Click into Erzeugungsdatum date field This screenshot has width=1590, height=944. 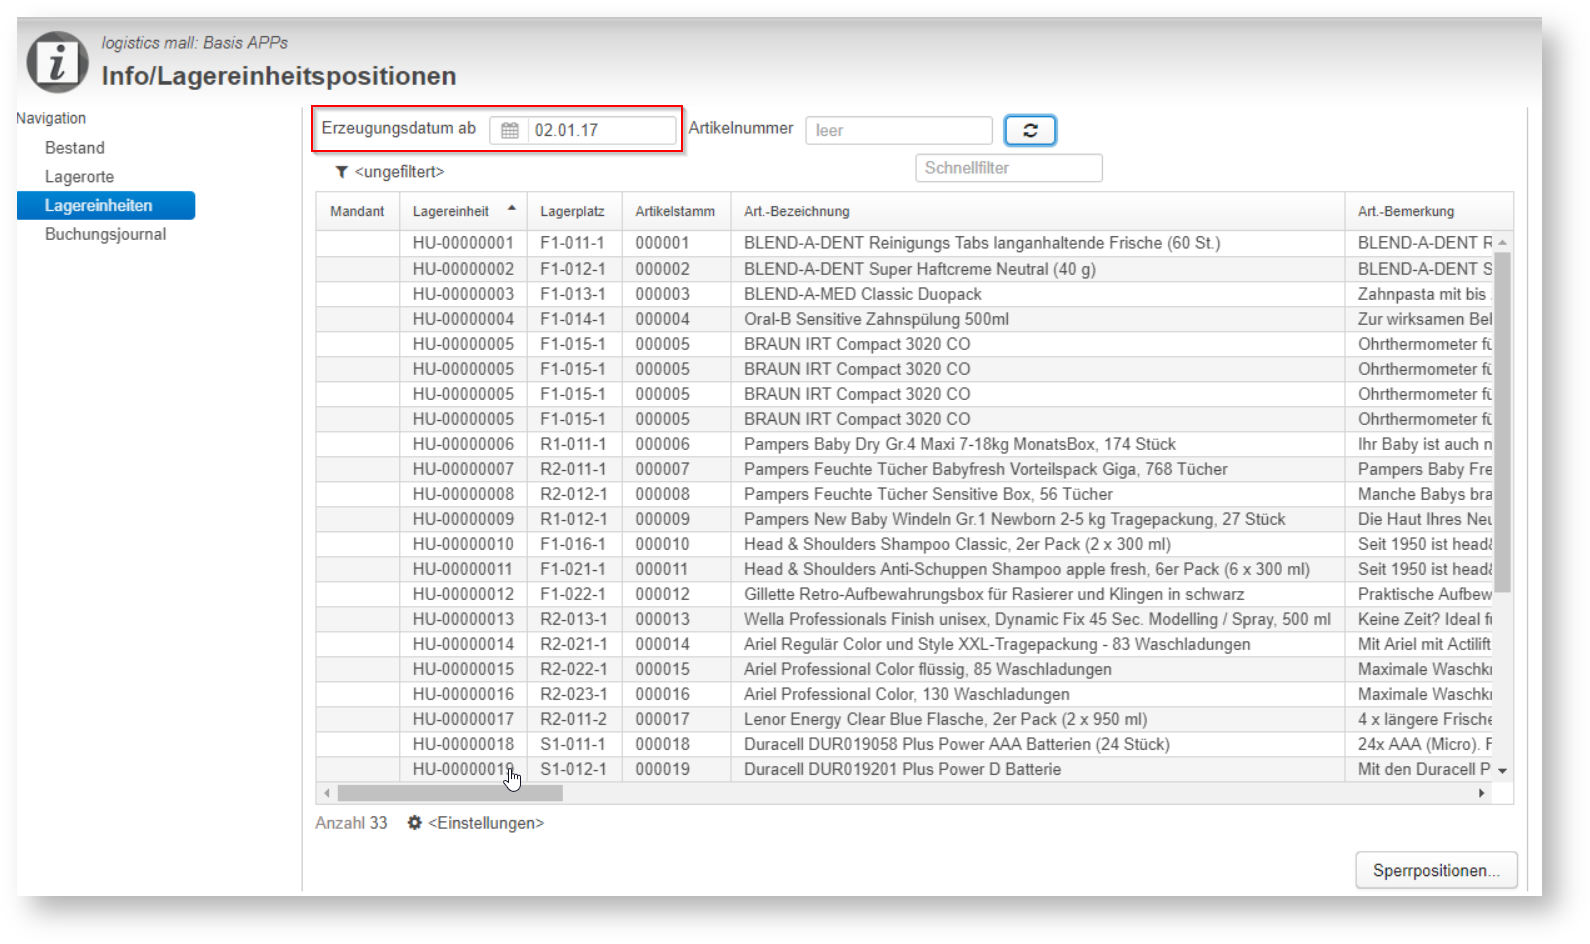coord(601,130)
